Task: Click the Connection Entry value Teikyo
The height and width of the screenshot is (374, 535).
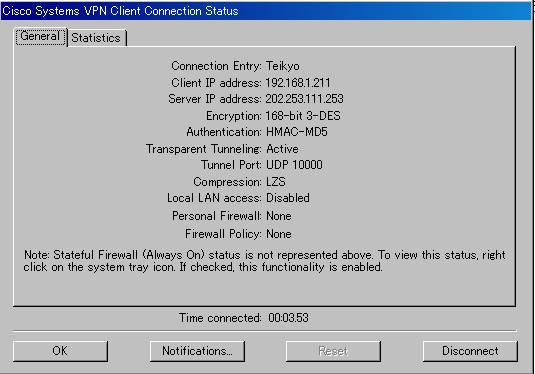Action: pos(283,66)
